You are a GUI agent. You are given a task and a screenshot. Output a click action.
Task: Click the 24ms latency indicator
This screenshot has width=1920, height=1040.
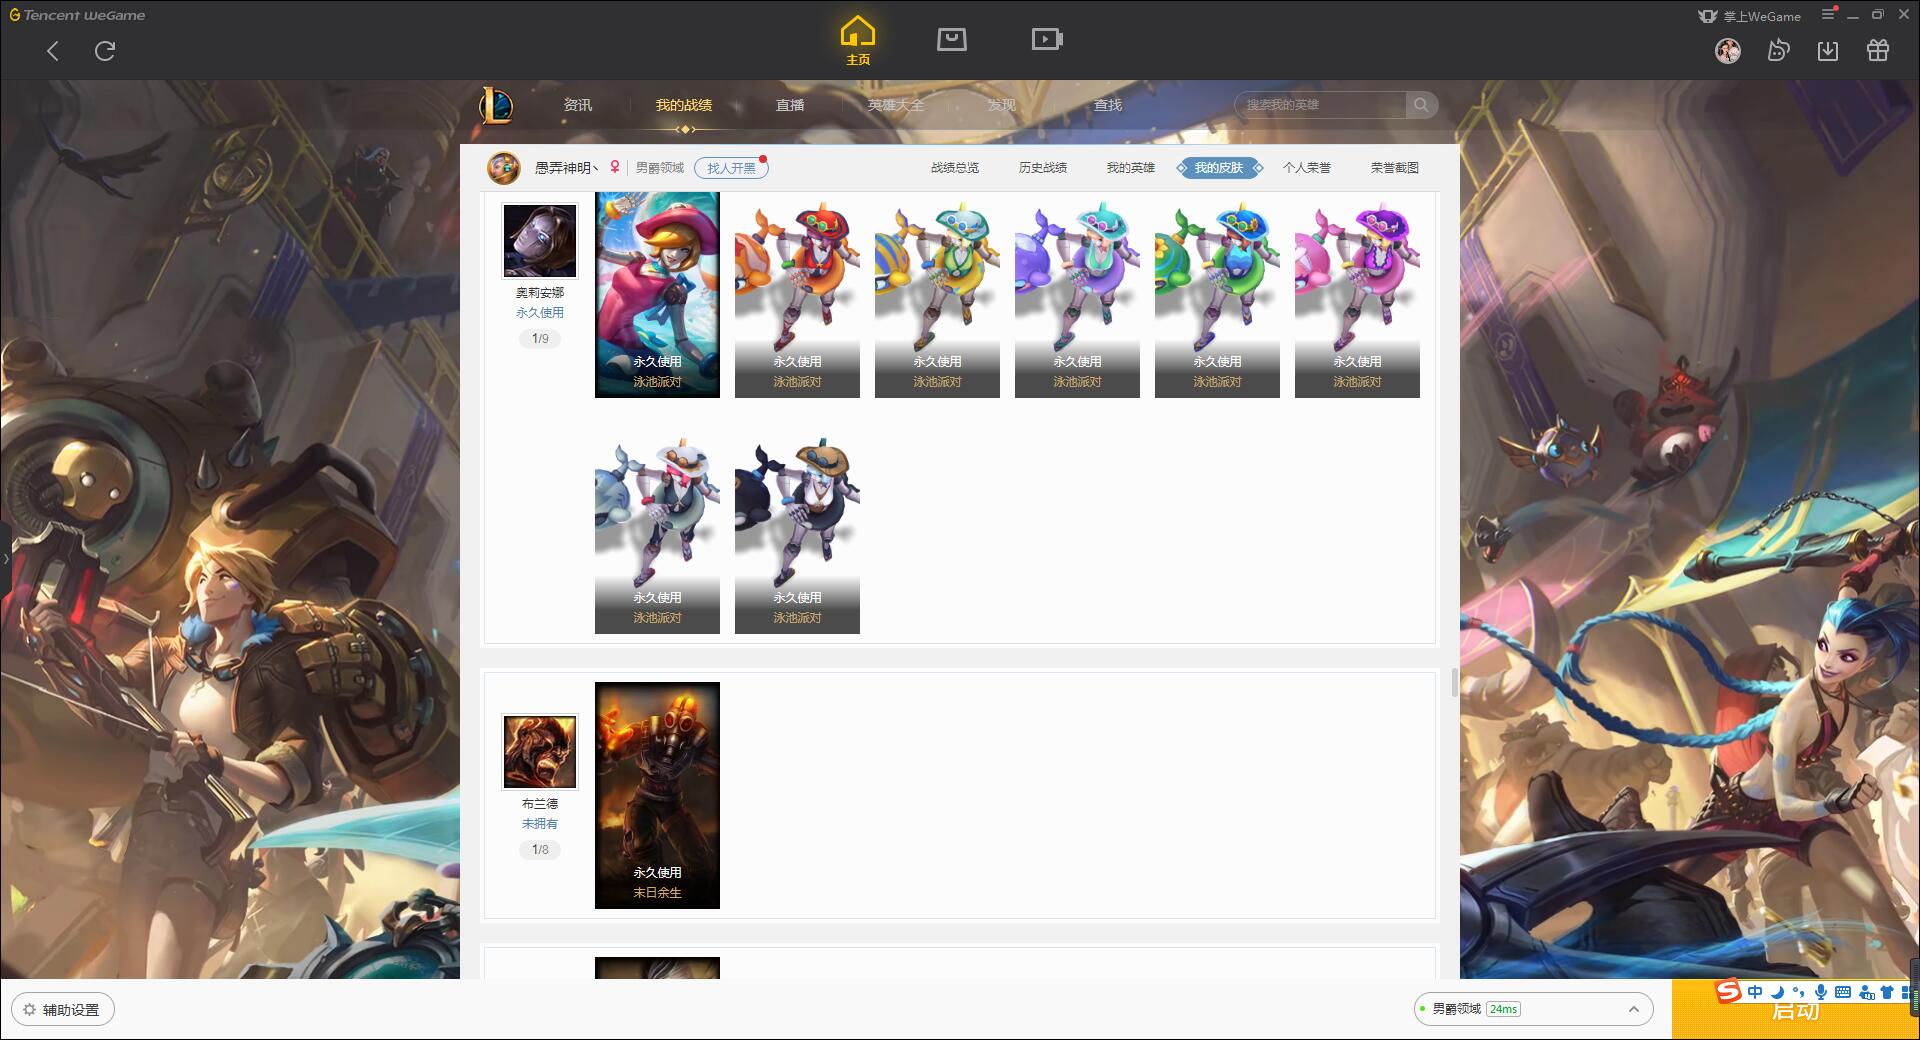click(1503, 1009)
